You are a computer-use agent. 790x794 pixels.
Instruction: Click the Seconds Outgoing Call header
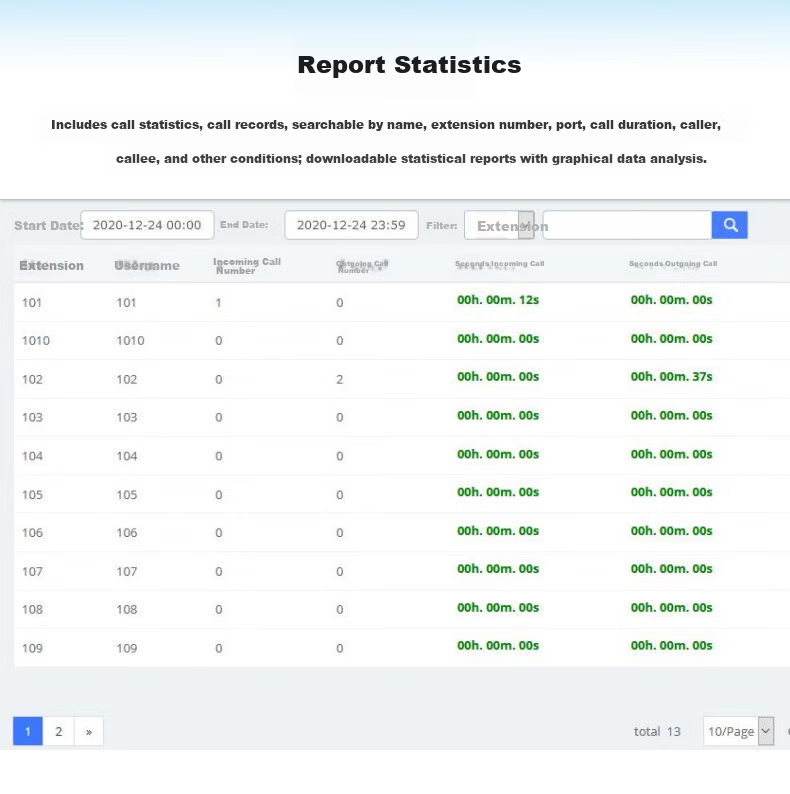click(x=673, y=264)
